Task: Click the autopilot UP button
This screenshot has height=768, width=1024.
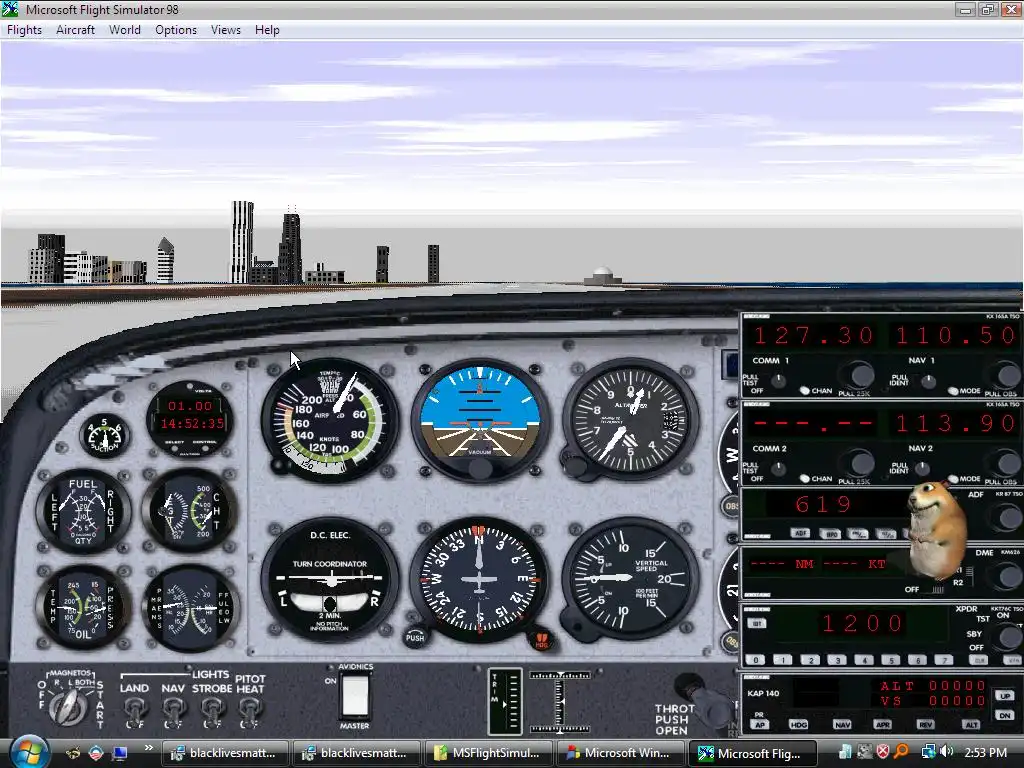Action: pos(1004,696)
